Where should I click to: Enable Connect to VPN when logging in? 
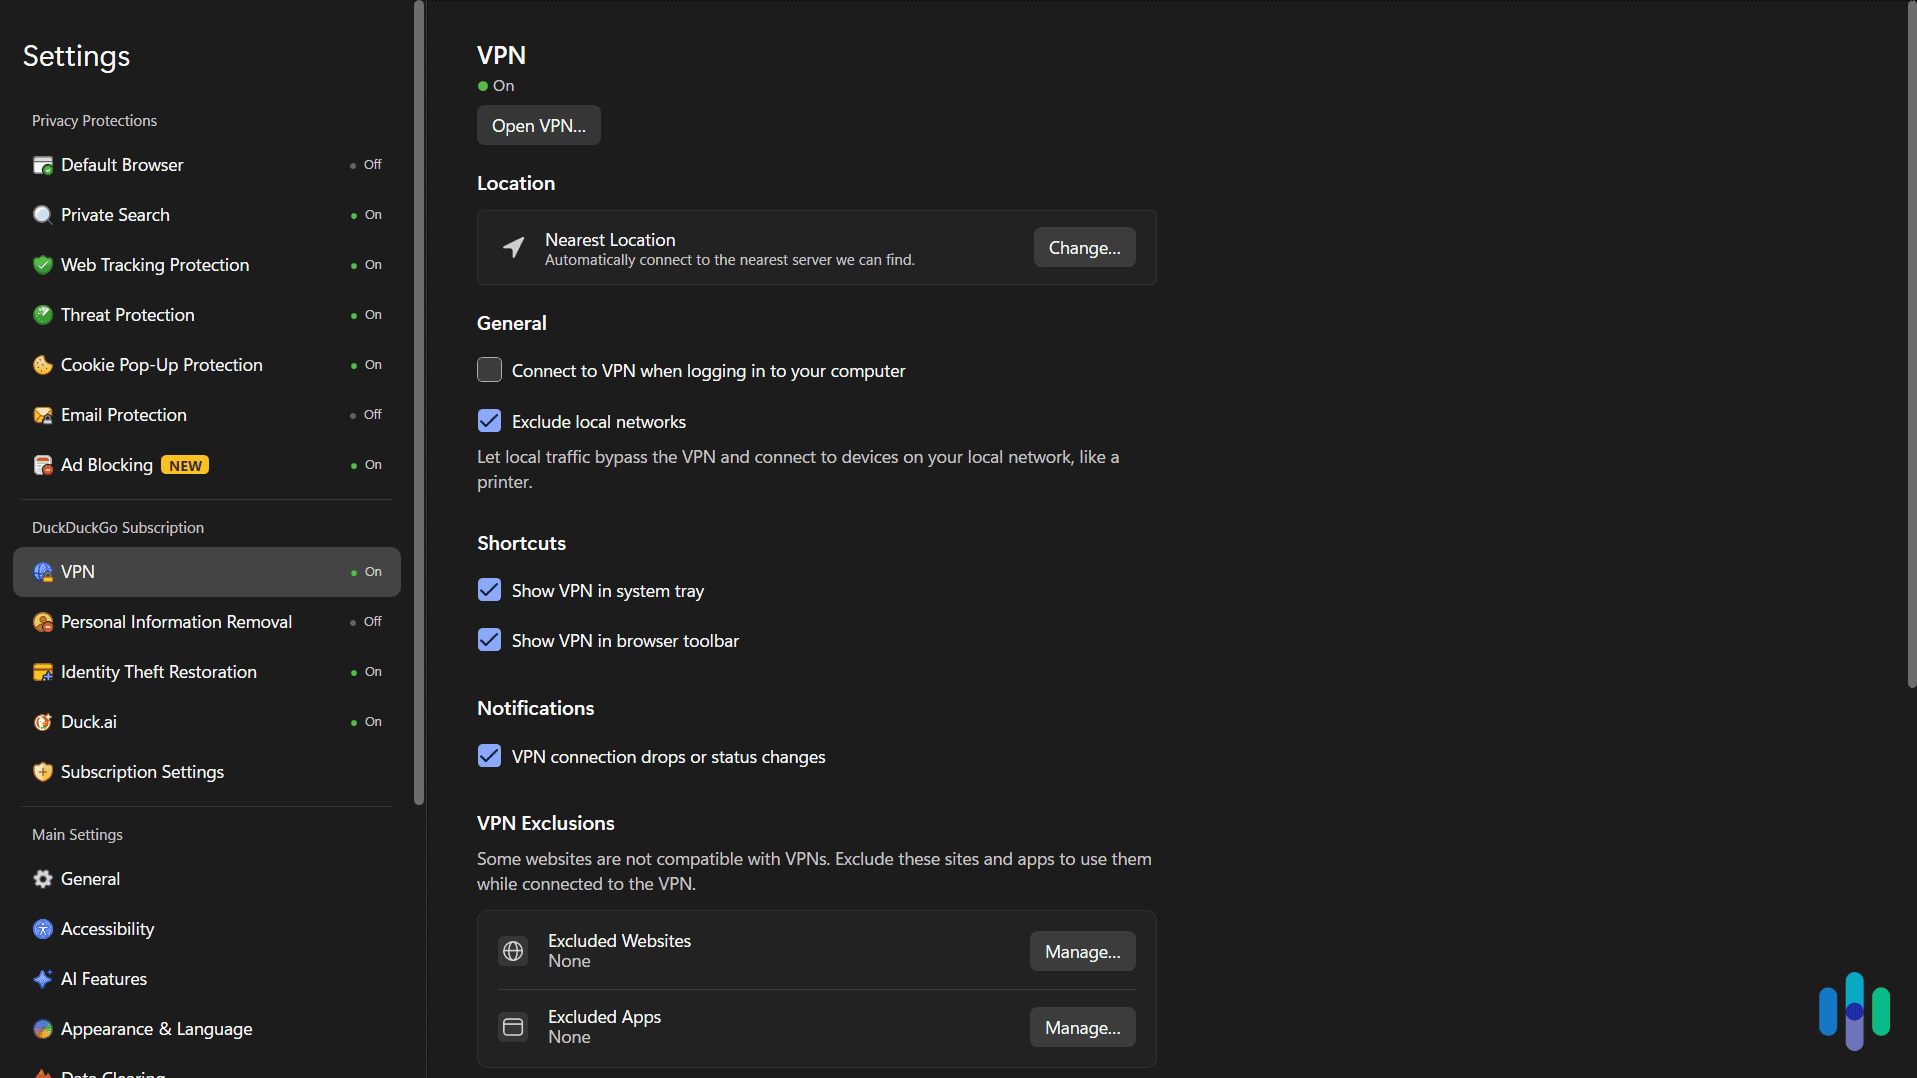click(489, 370)
